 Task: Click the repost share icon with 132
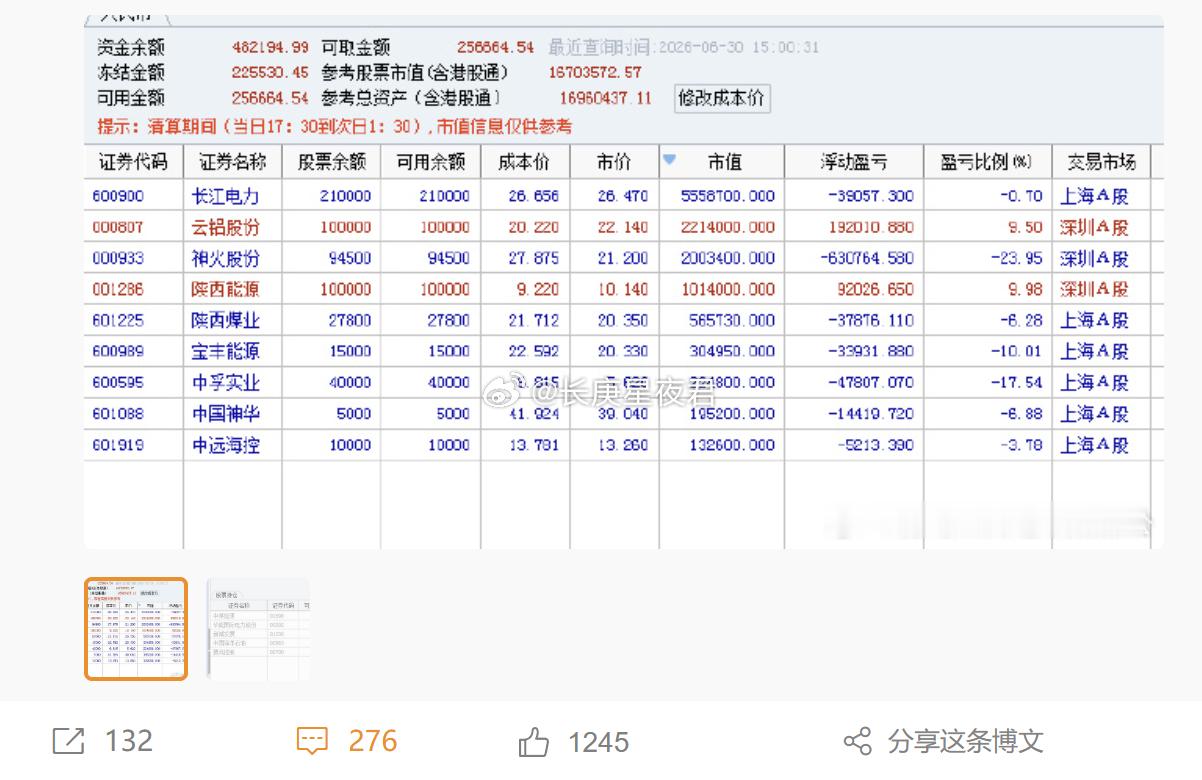click(x=69, y=741)
